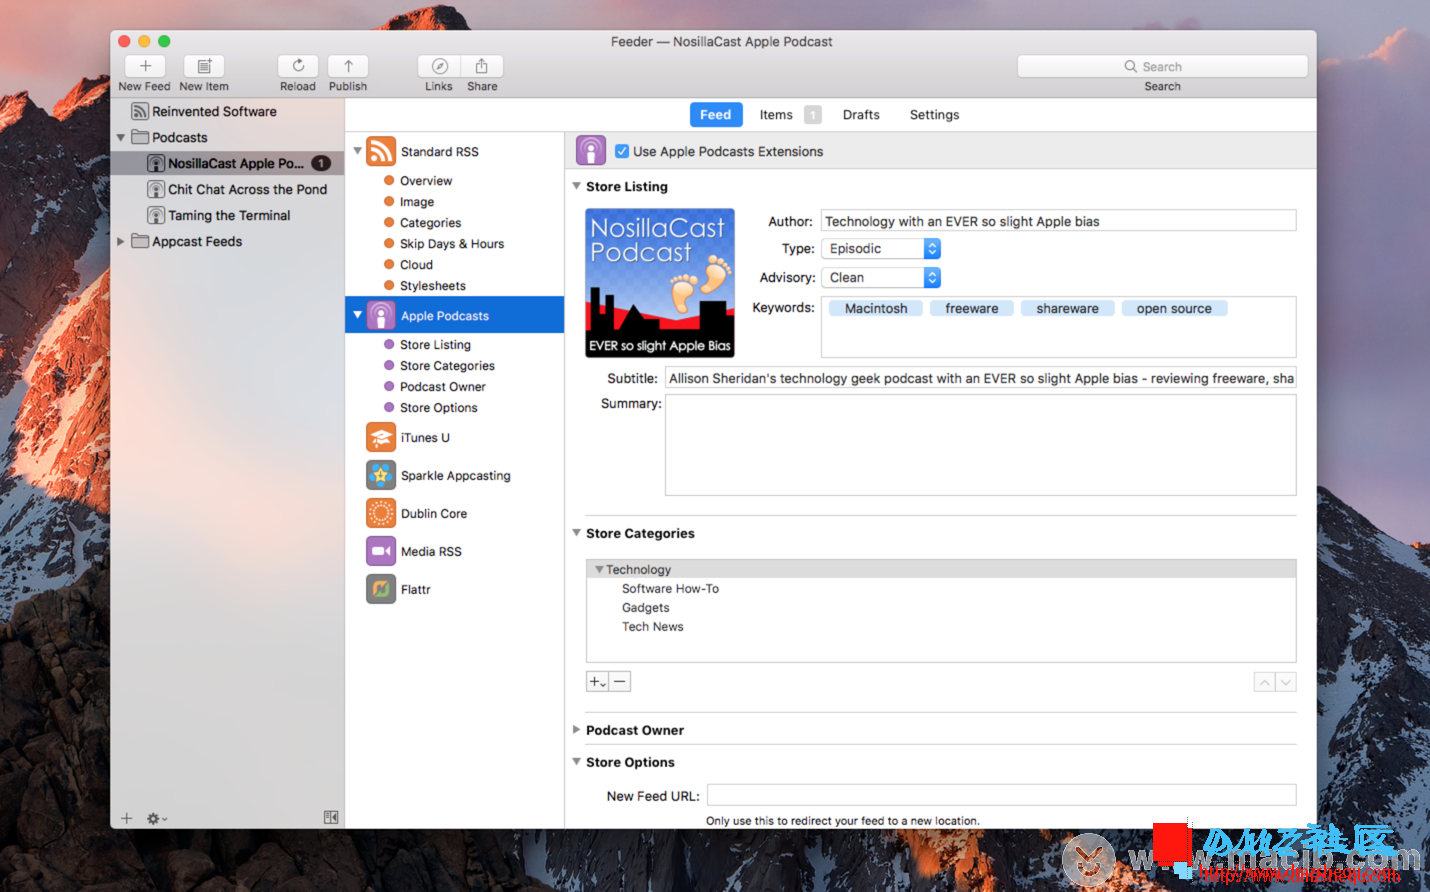Image resolution: width=1430 pixels, height=892 pixels.
Task: Collapse the Store Listing section
Action: [576, 186]
